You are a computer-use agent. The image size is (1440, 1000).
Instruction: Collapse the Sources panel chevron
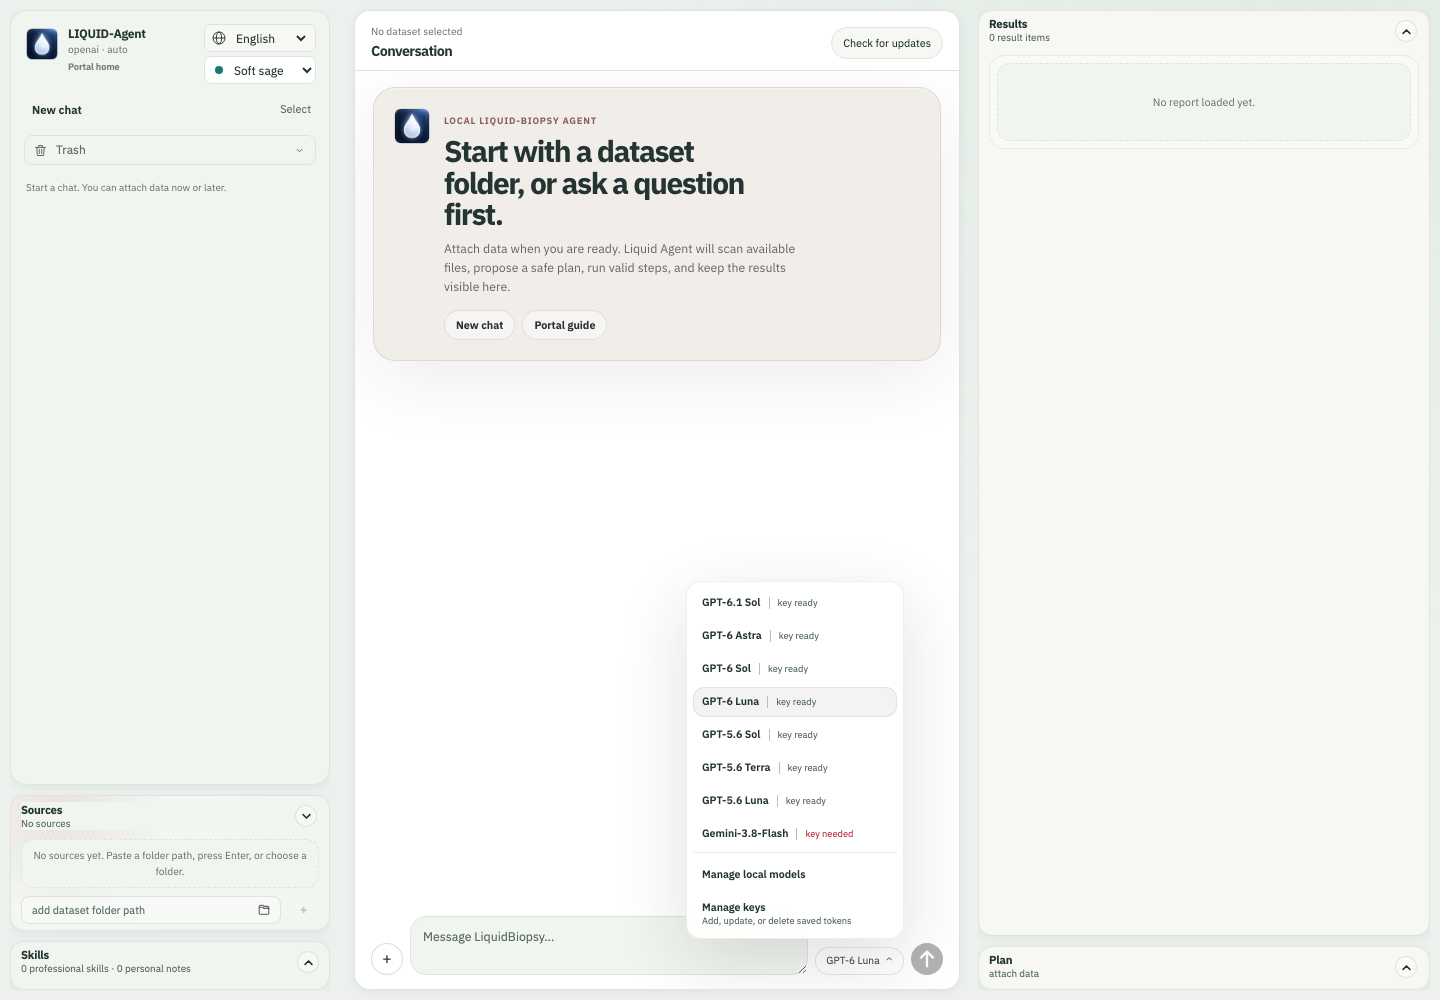point(307,816)
